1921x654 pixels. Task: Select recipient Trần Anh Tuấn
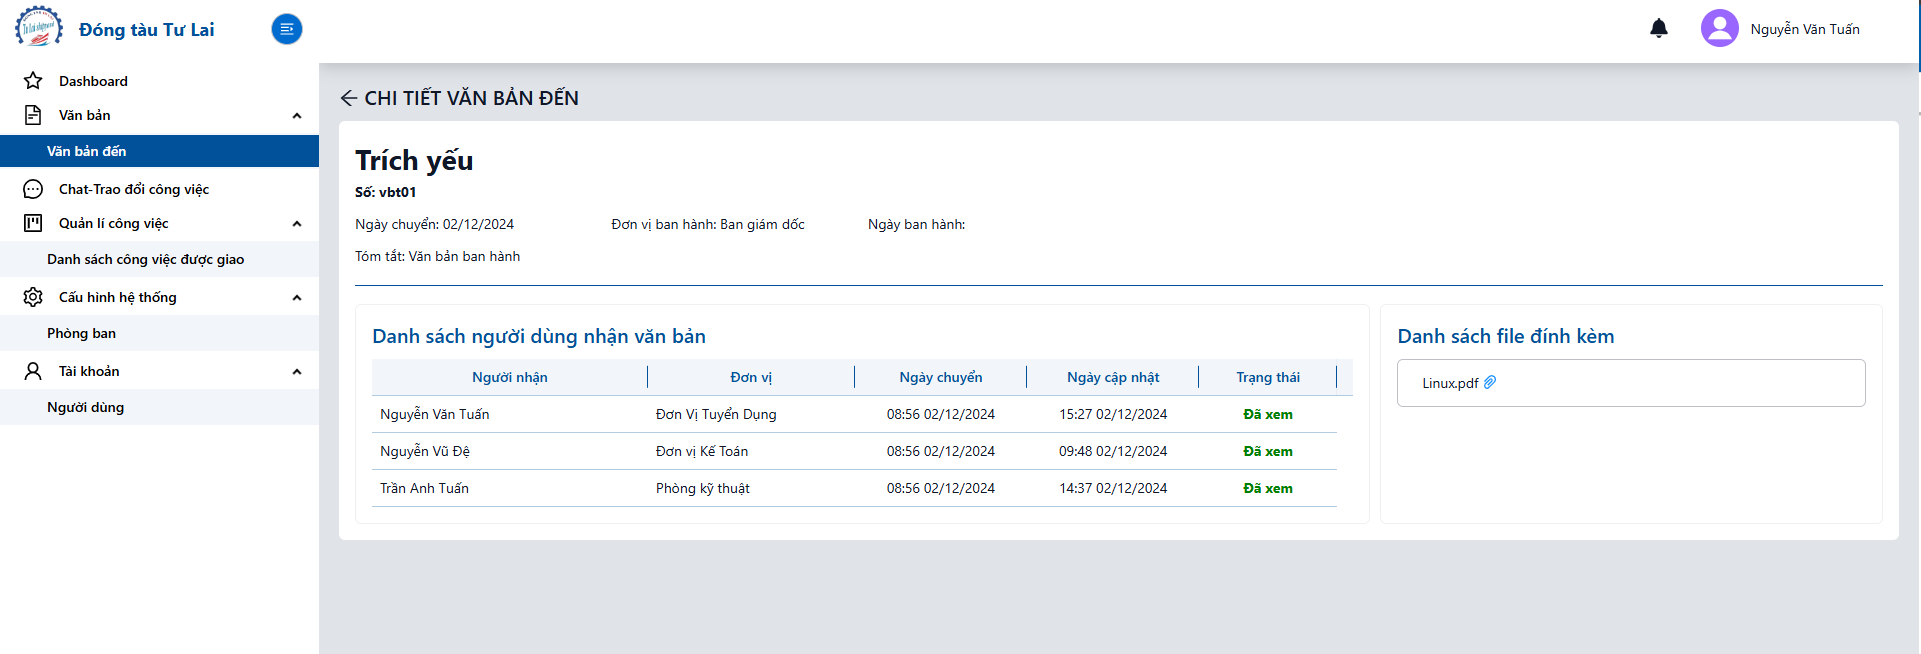(x=424, y=488)
